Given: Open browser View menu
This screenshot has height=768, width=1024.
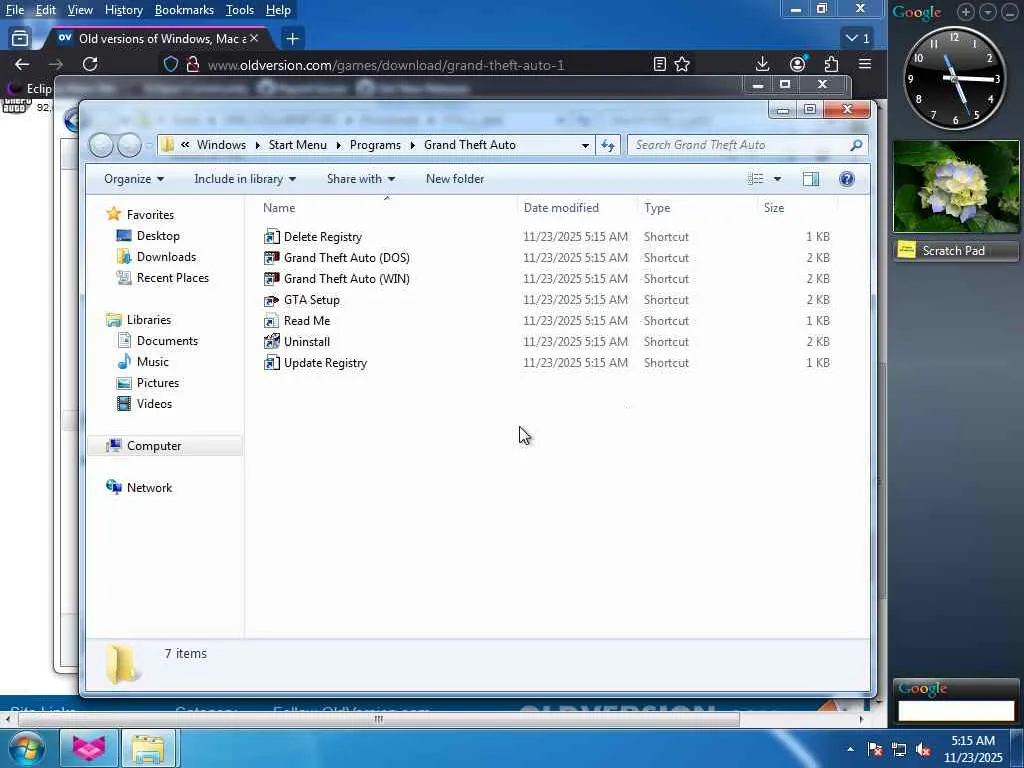Looking at the screenshot, I should 80,10.
